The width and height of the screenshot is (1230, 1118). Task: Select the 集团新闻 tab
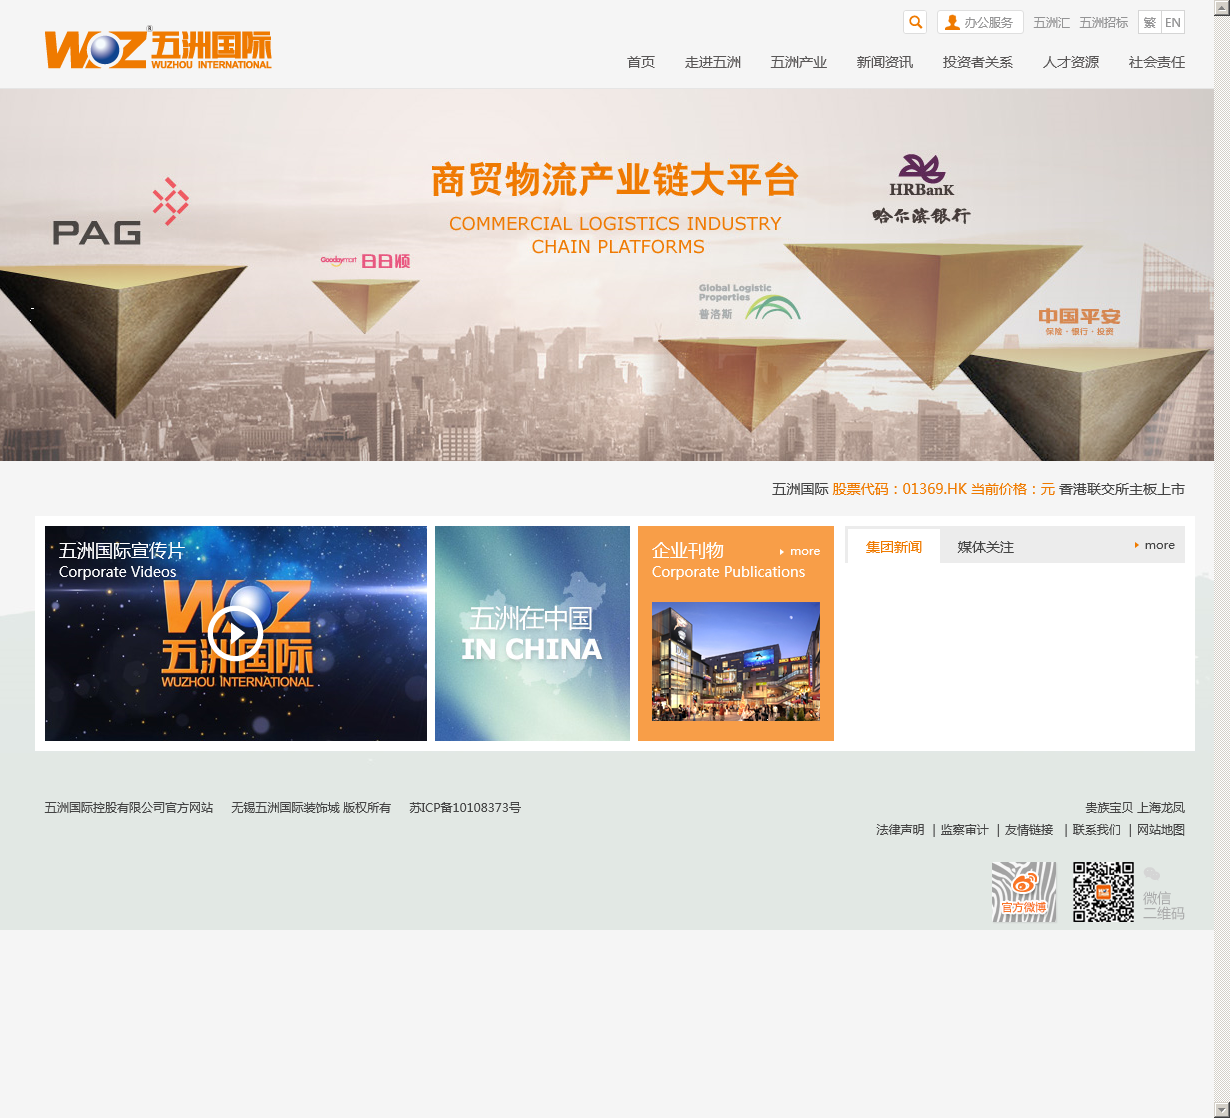(894, 546)
